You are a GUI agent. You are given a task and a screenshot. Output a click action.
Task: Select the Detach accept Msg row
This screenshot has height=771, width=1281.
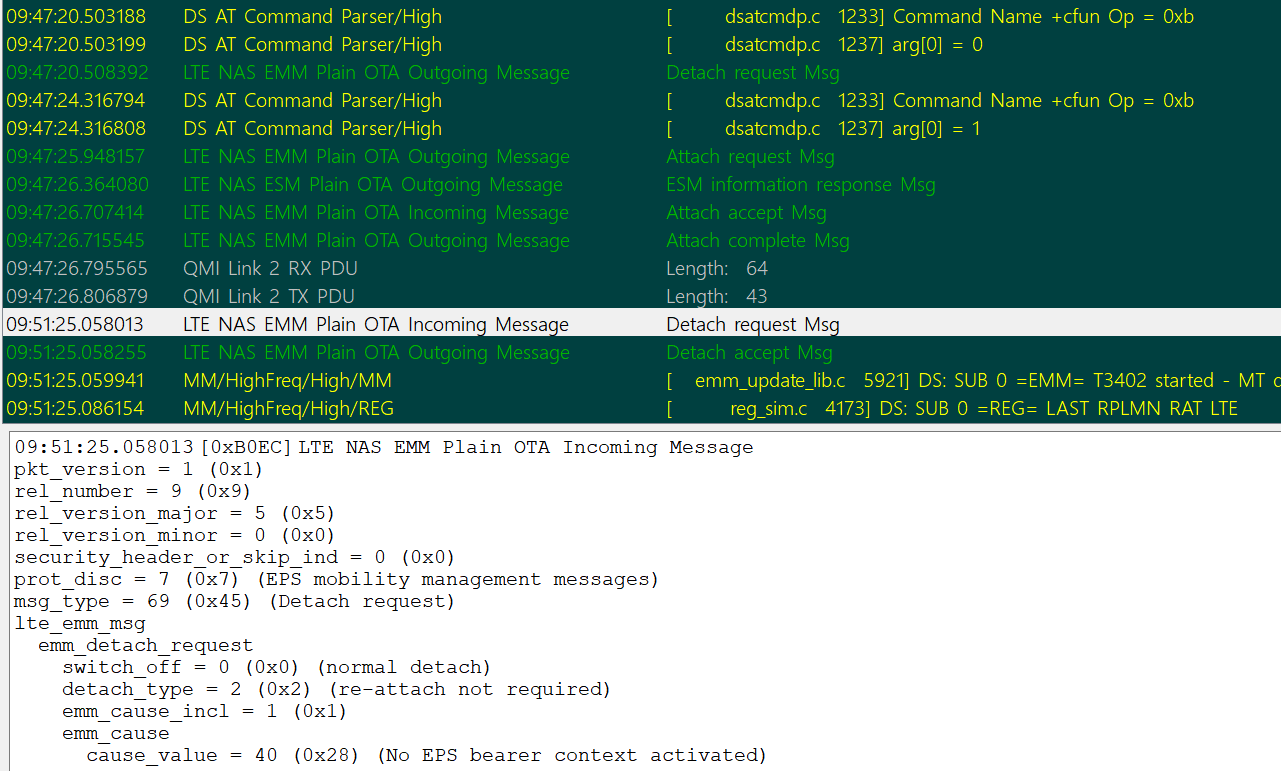[x=640, y=352]
